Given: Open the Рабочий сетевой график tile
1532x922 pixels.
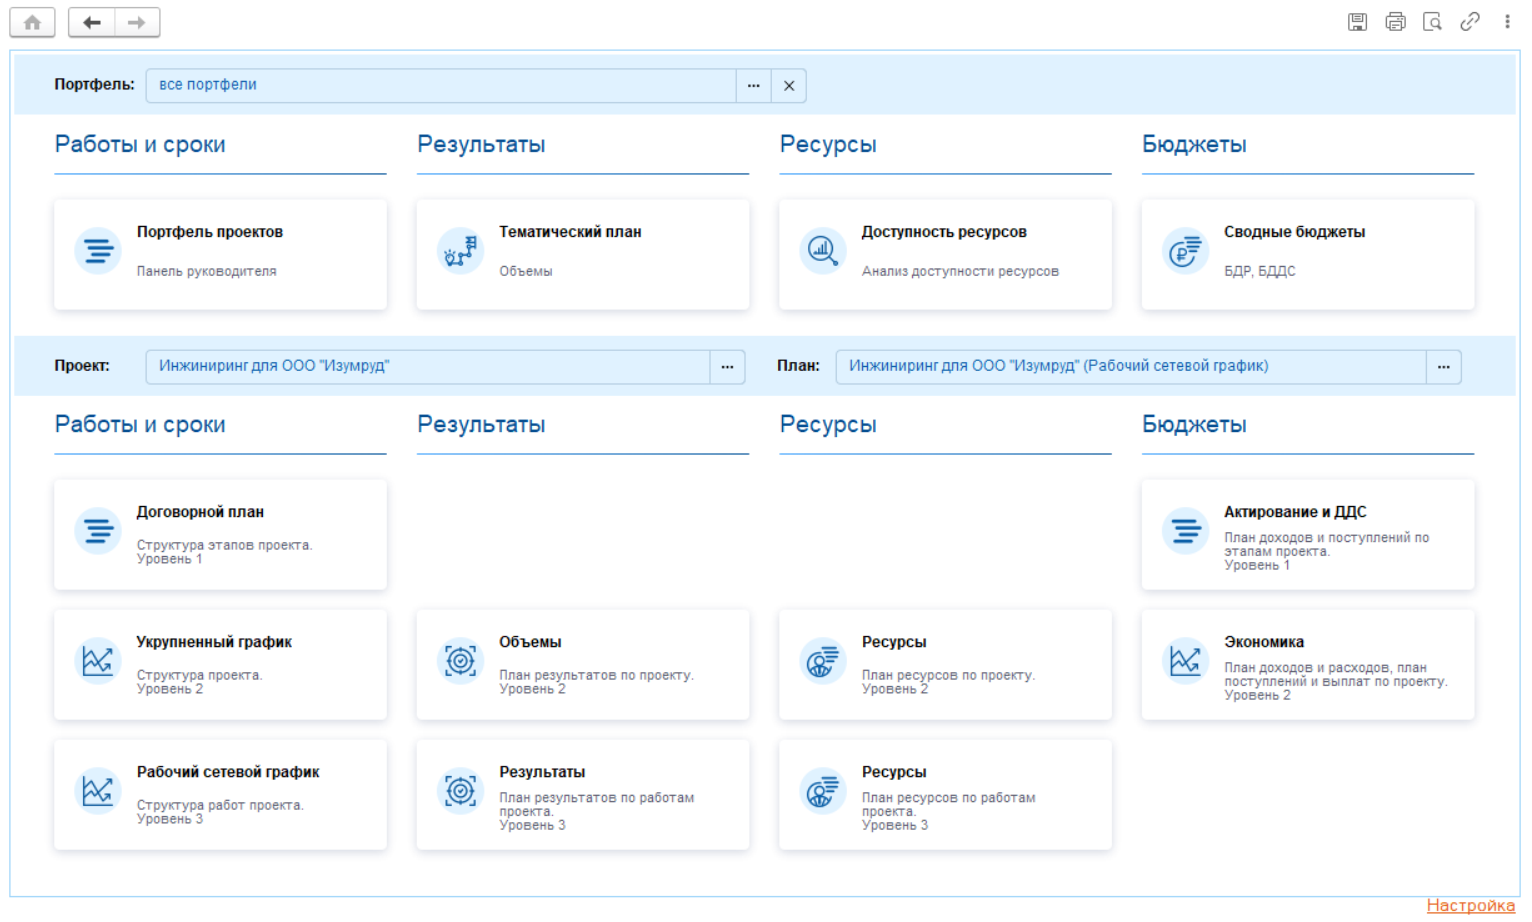Looking at the screenshot, I should (x=220, y=795).
